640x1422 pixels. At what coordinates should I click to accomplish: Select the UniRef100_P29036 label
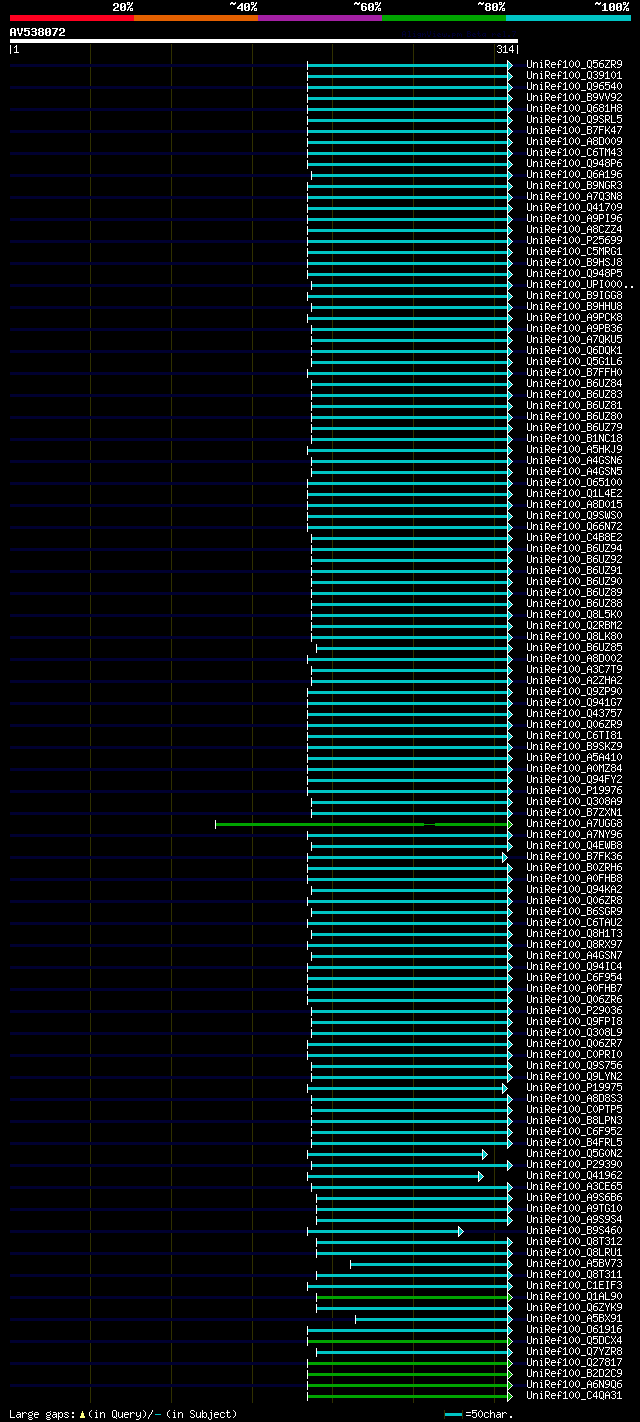[x=574, y=1010]
